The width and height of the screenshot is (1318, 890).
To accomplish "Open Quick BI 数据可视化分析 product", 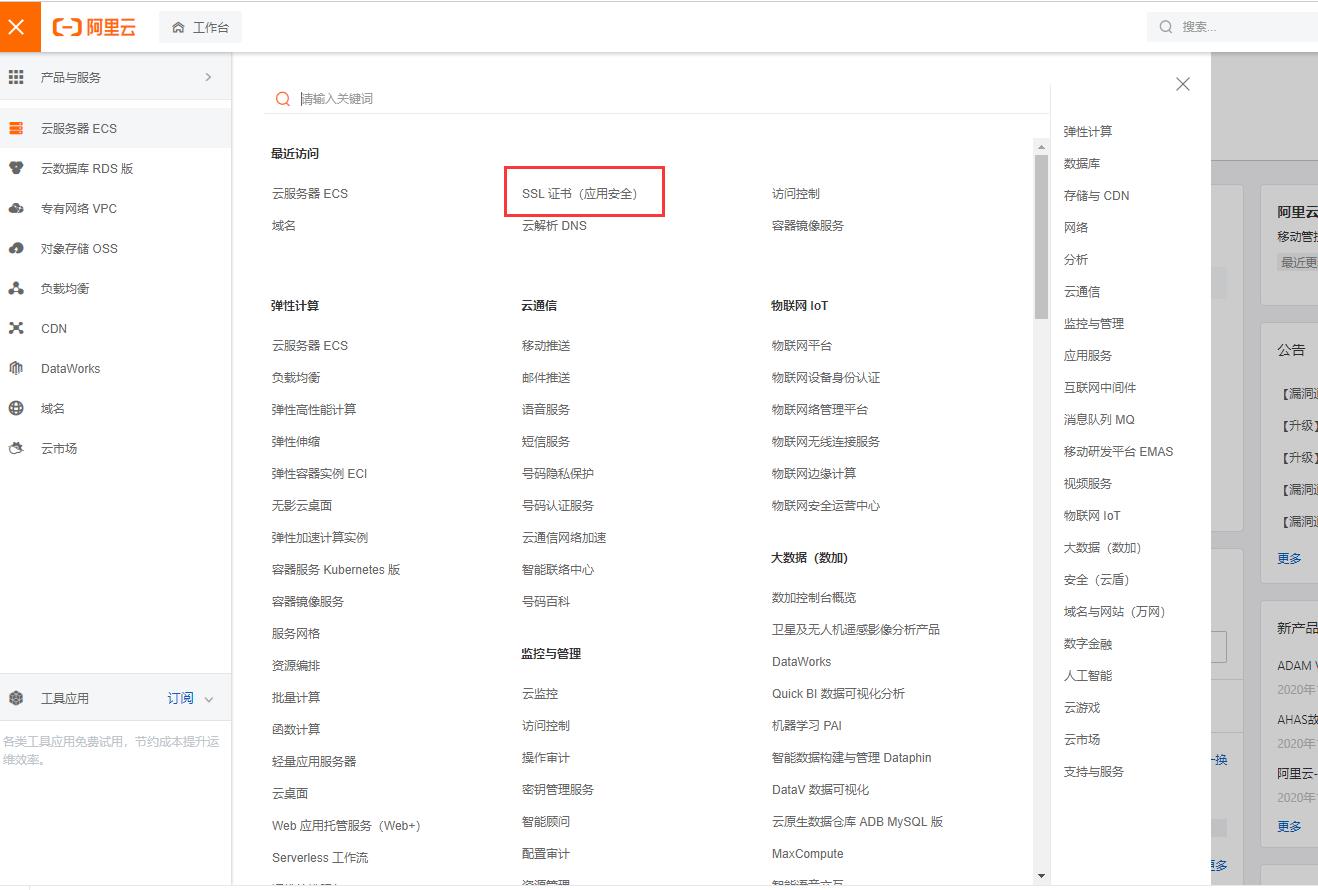I will [x=838, y=693].
